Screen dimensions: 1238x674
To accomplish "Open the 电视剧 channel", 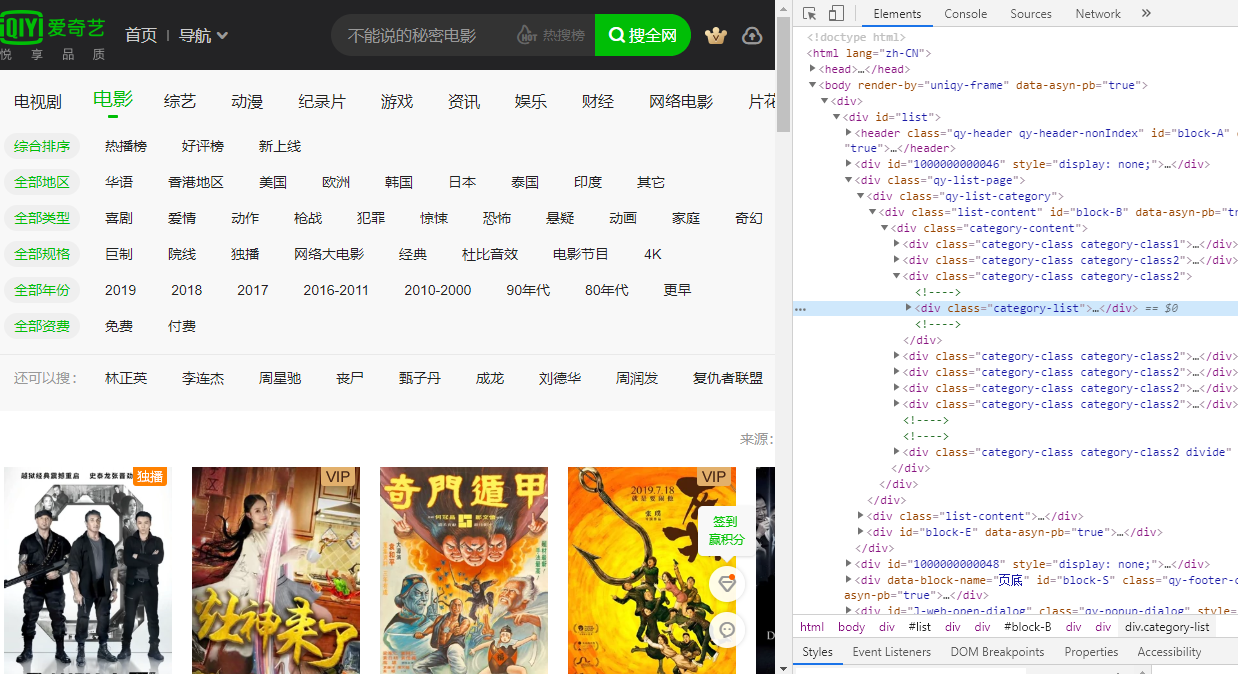I will 38,101.
